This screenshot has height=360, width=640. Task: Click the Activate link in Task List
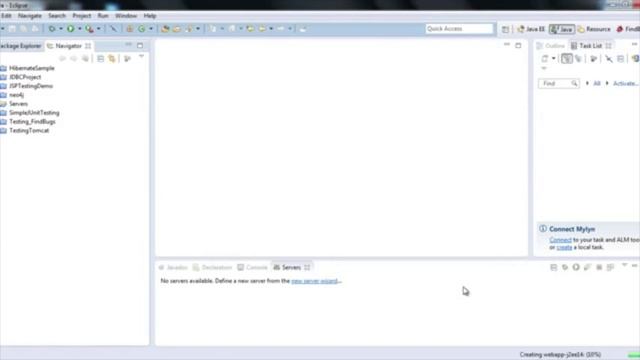coord(625,83)
